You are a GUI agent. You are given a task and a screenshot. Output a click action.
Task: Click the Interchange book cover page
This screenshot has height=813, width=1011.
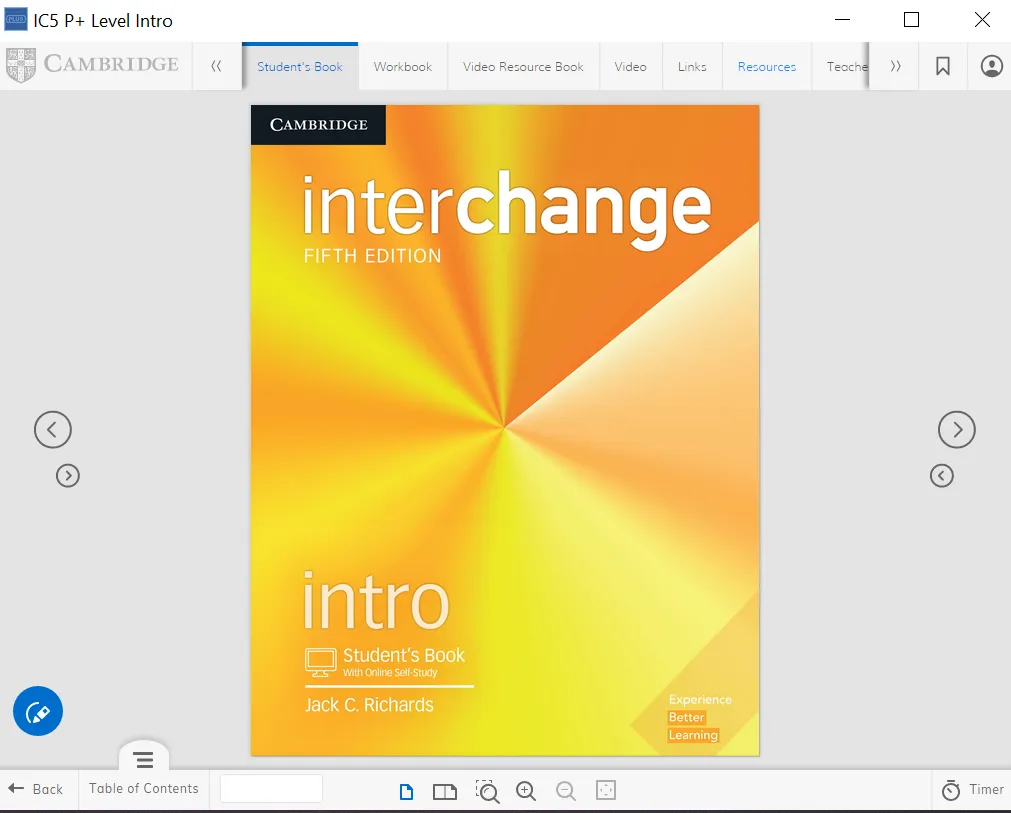pyautogui.click(x=505, y=430)
